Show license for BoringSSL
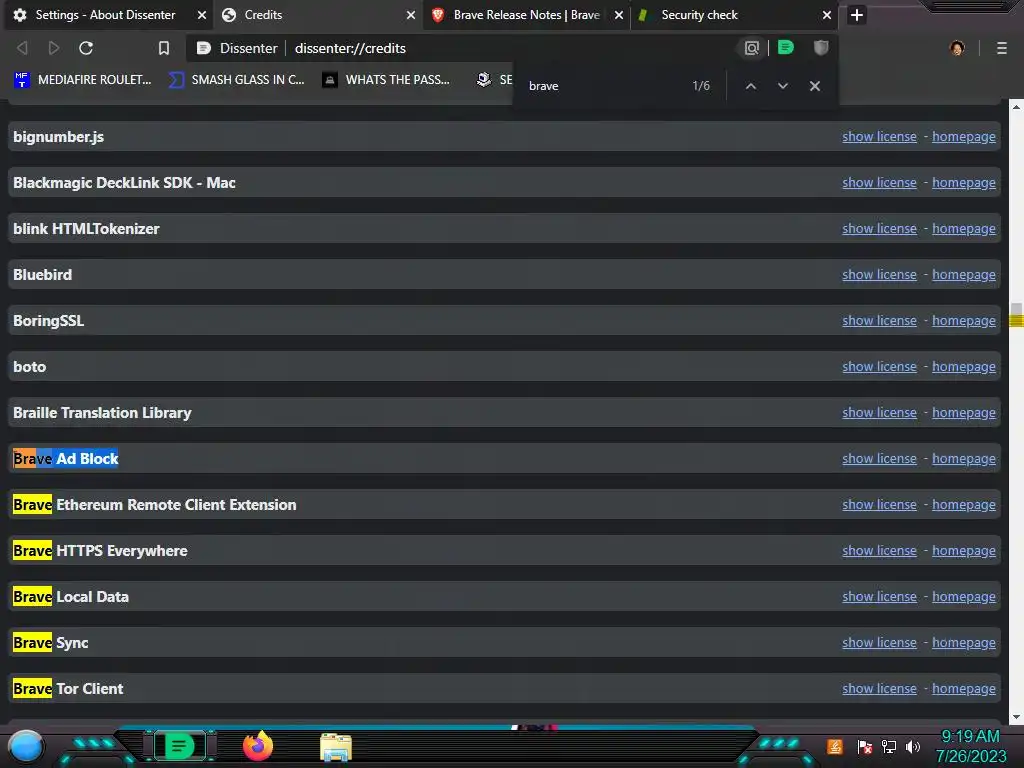This screenshot has height=768, width=1024. (879, 321)
